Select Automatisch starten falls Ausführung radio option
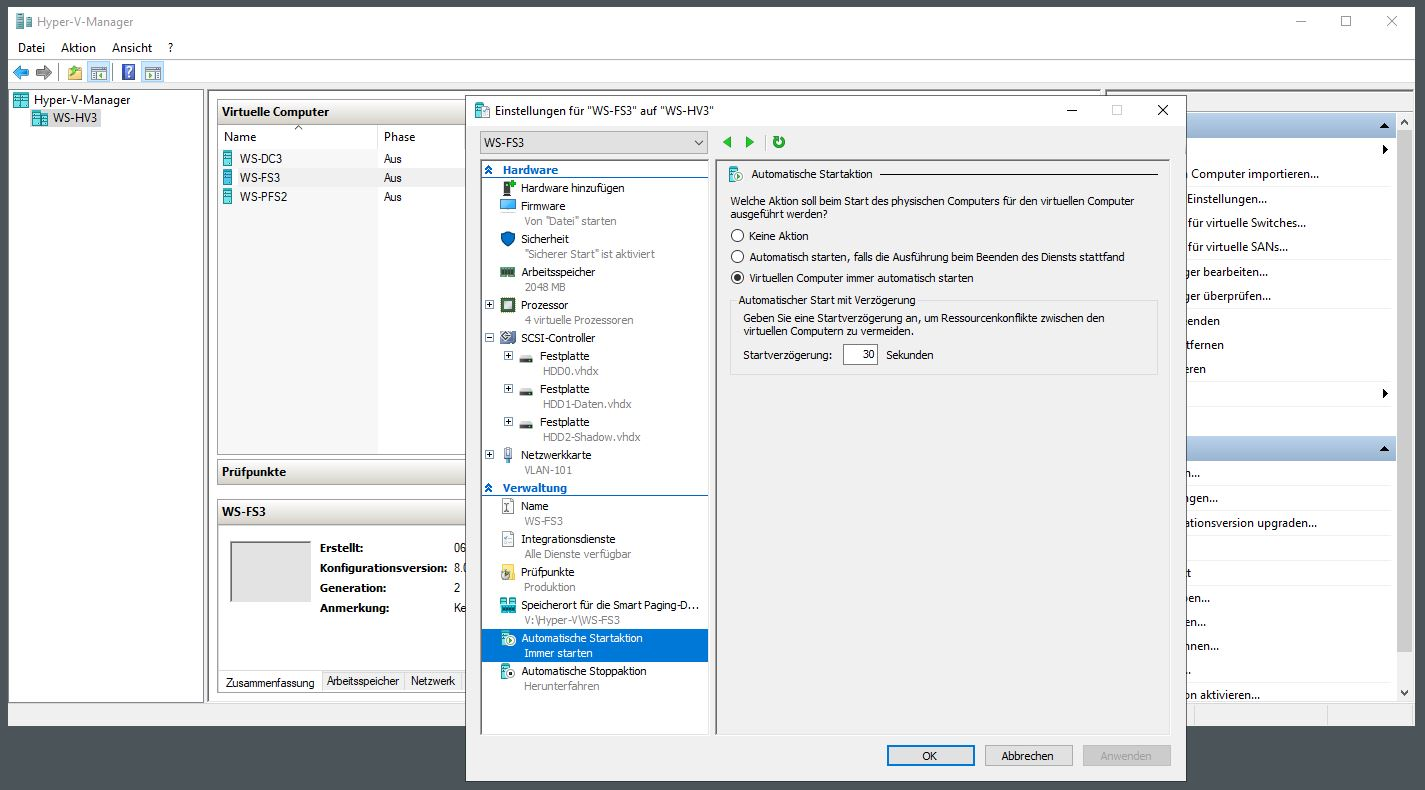Image resolution: width=1425 pixels, height=790 pixels. click(738, 257)
